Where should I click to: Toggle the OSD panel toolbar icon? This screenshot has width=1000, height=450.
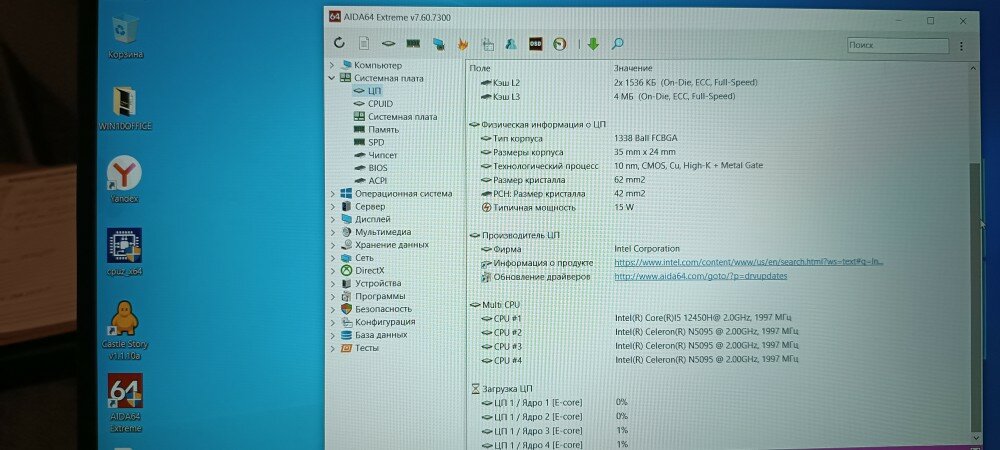tap(535, 44)
